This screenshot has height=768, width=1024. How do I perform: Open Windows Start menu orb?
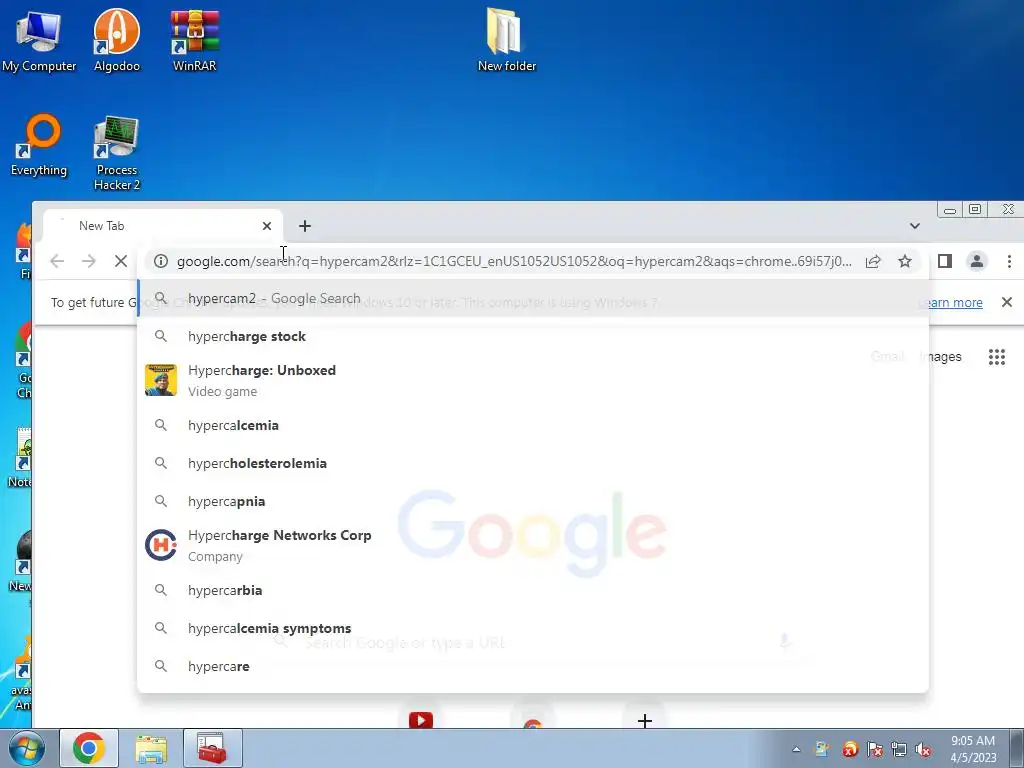(26, 748)
